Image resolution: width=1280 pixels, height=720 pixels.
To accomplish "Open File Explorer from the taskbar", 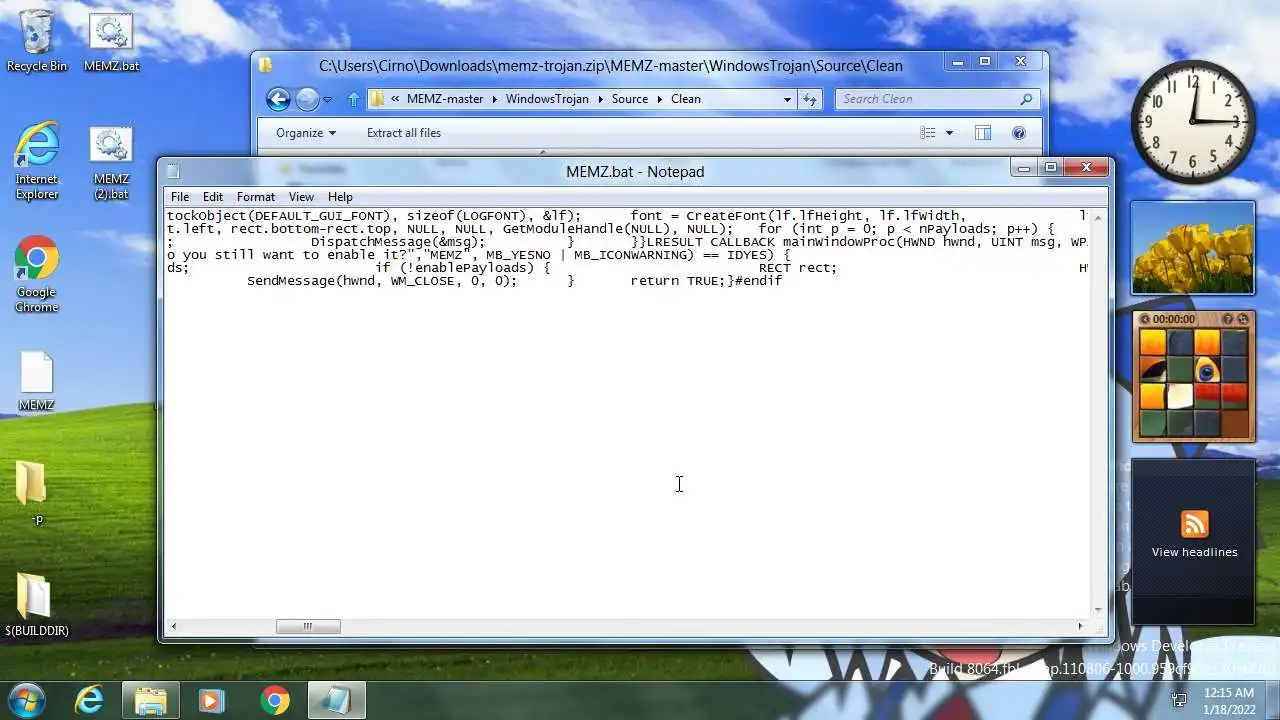I will [151, 701].
